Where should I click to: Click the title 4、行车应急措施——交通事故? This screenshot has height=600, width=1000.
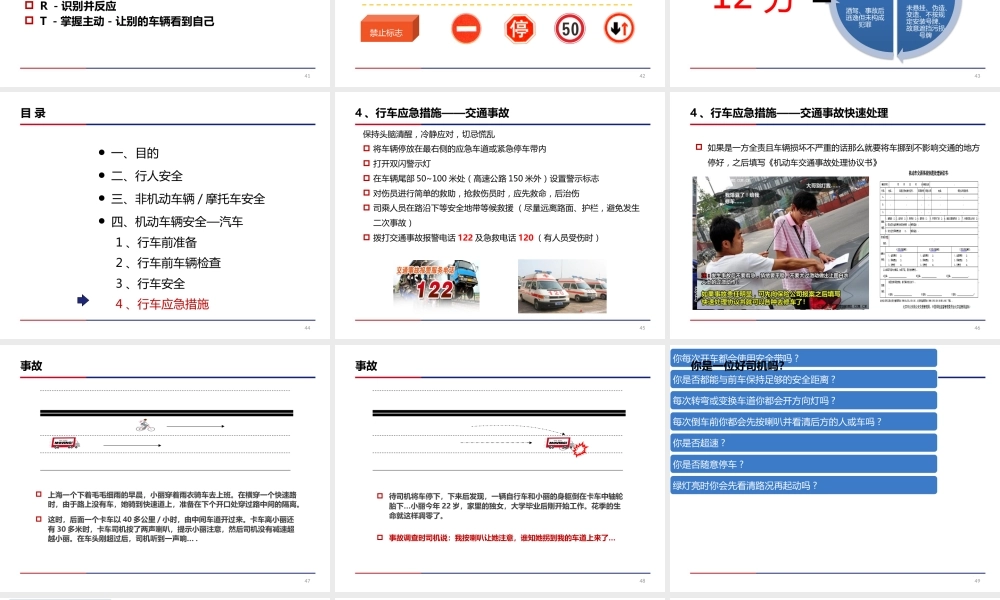[432, 113]
